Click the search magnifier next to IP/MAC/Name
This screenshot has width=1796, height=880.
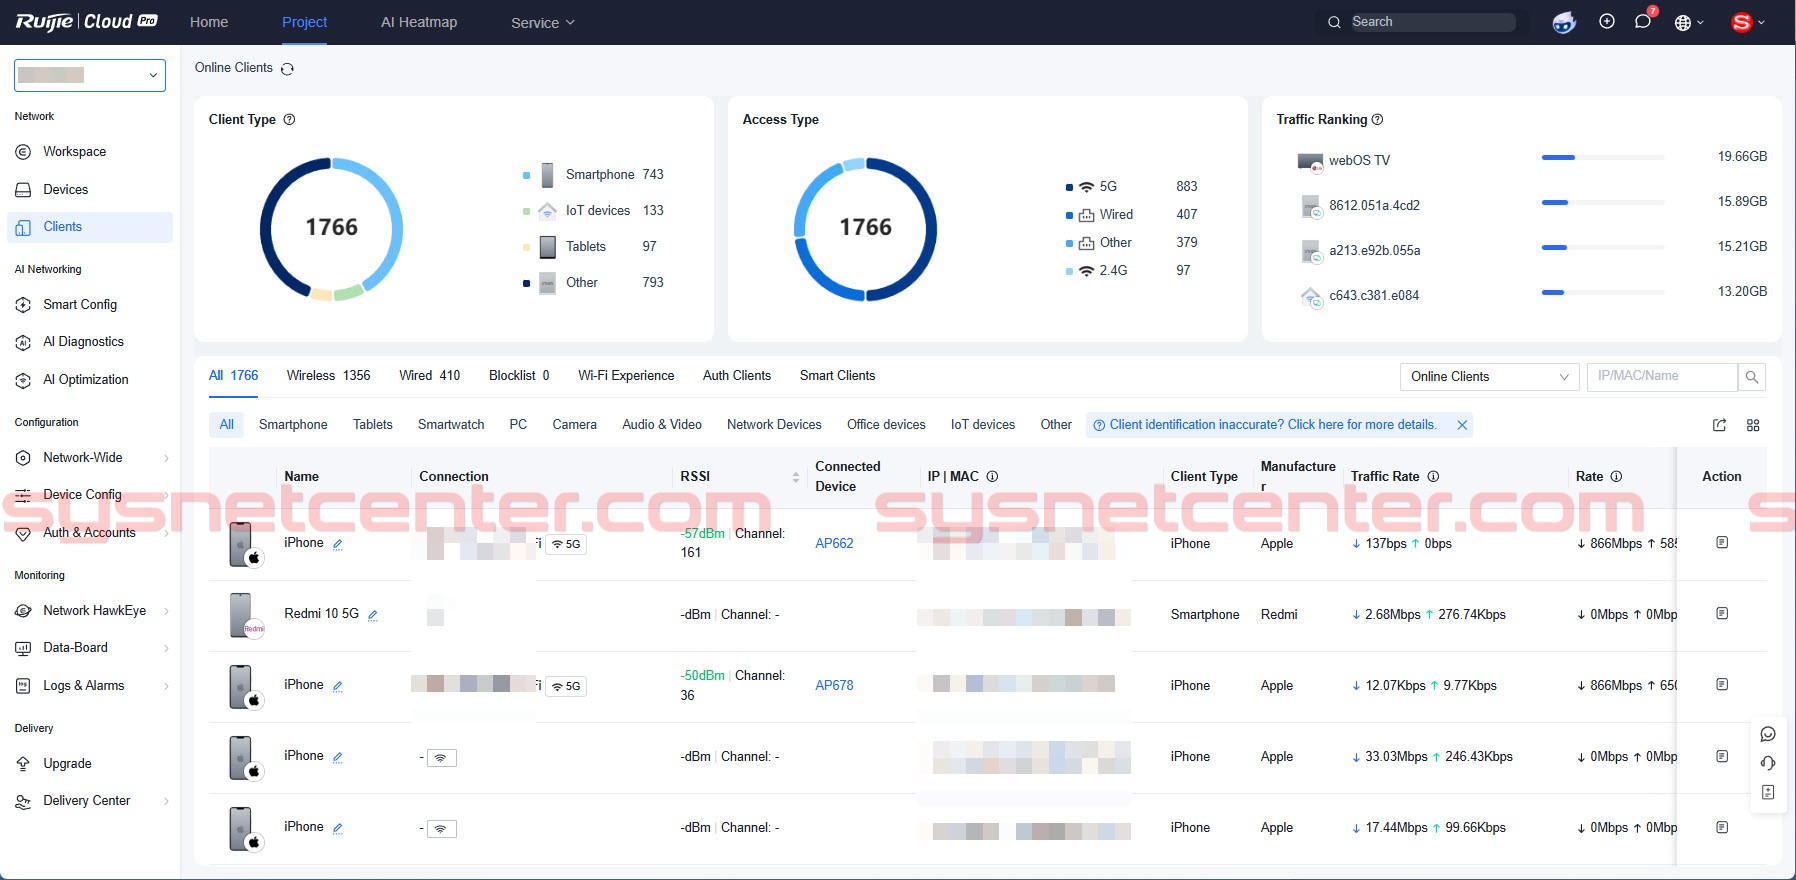point(1751,377)
